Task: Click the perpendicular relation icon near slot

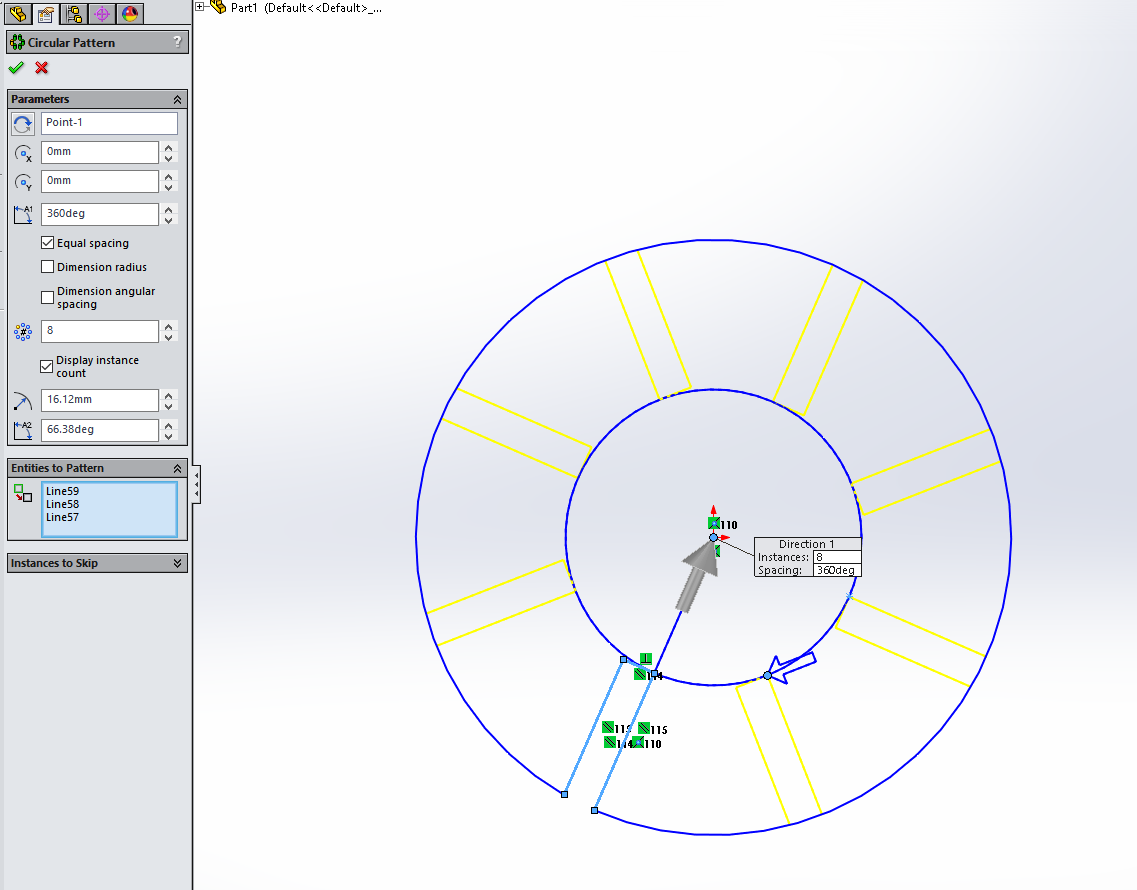Action: tap(645, 658)
